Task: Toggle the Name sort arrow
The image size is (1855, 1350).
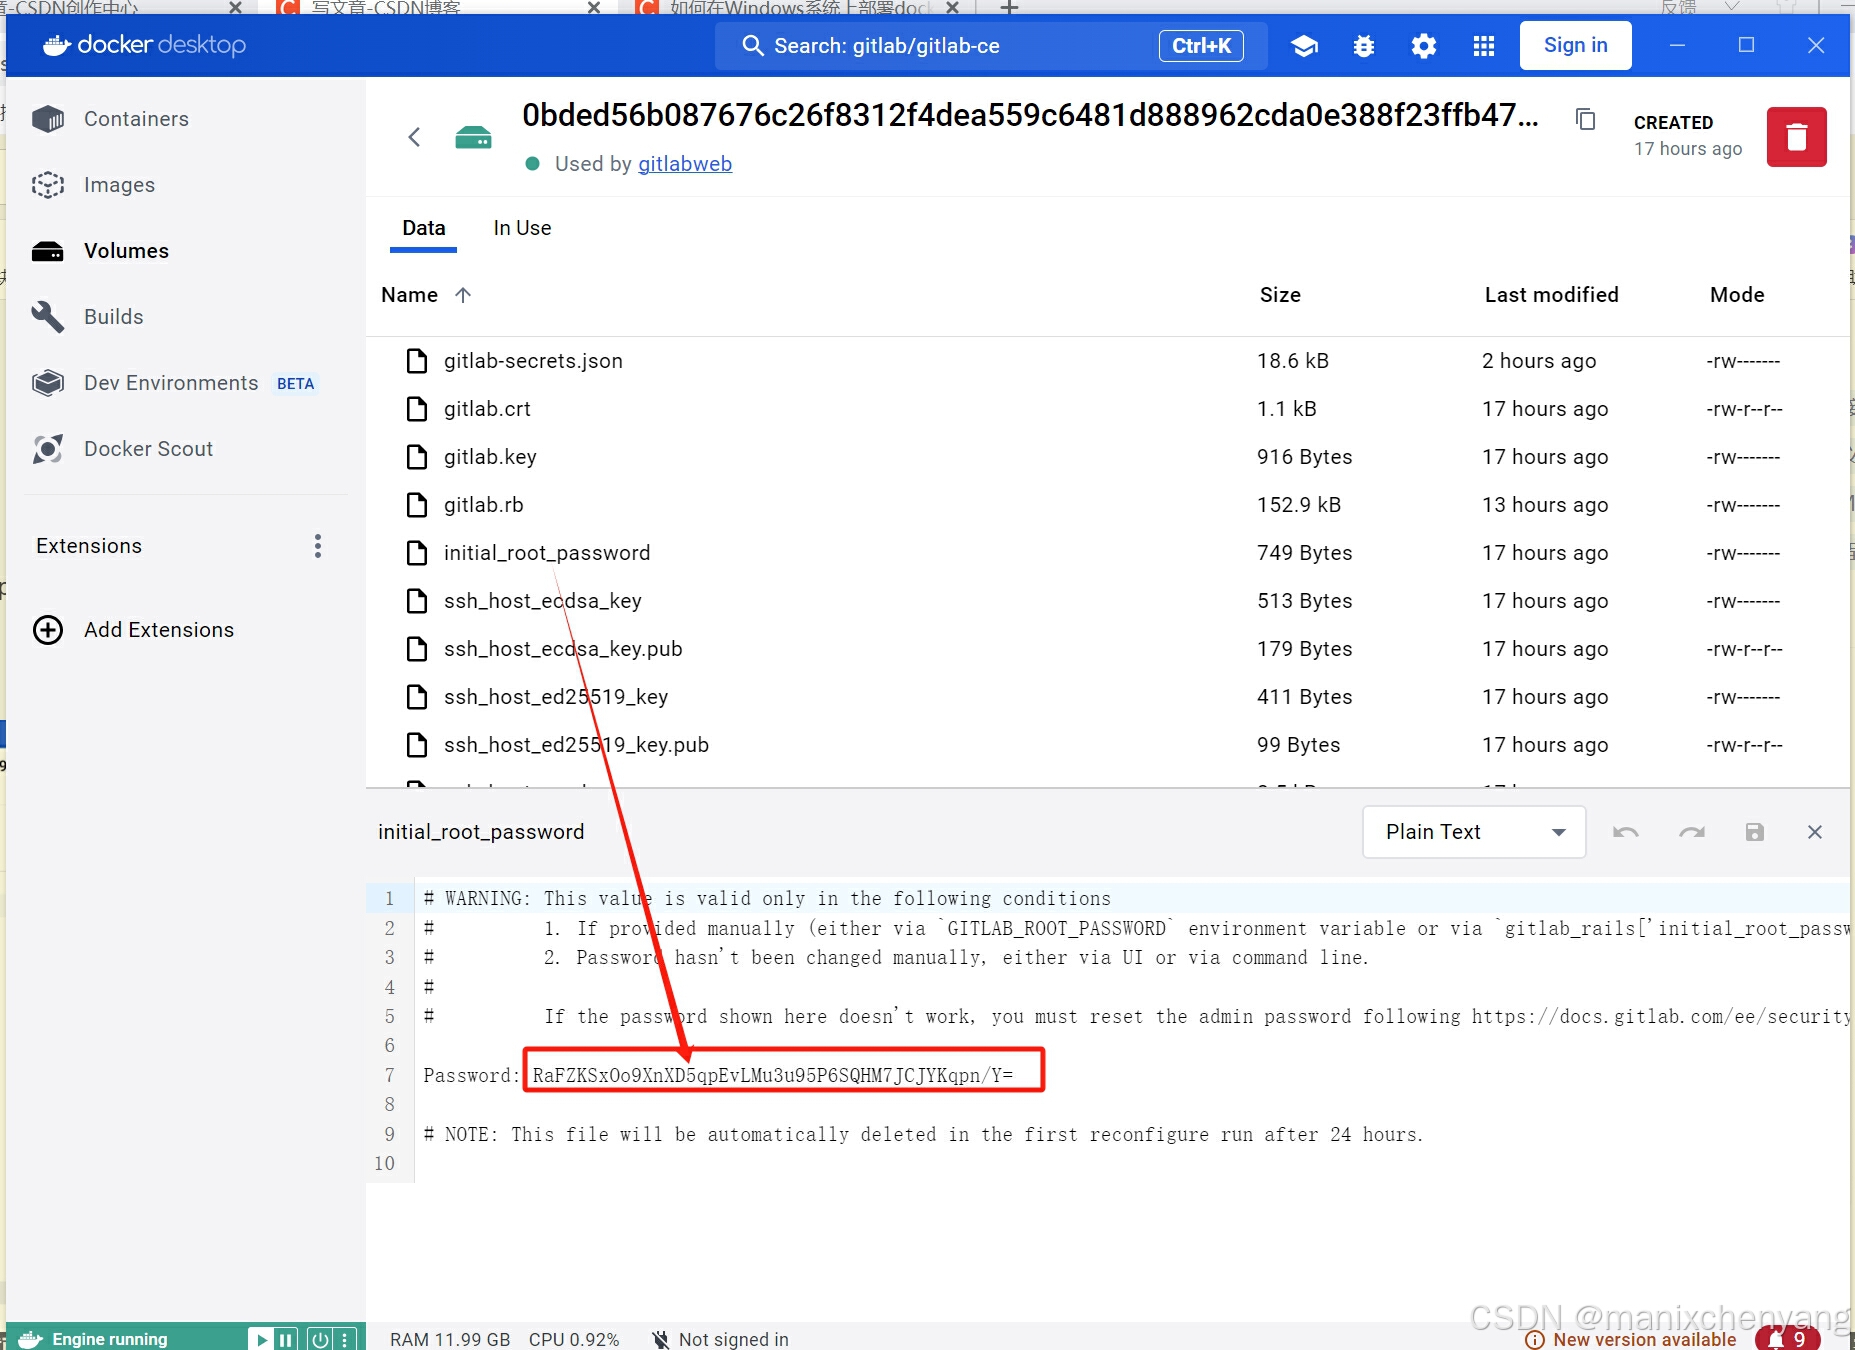Action: point(463,295)
